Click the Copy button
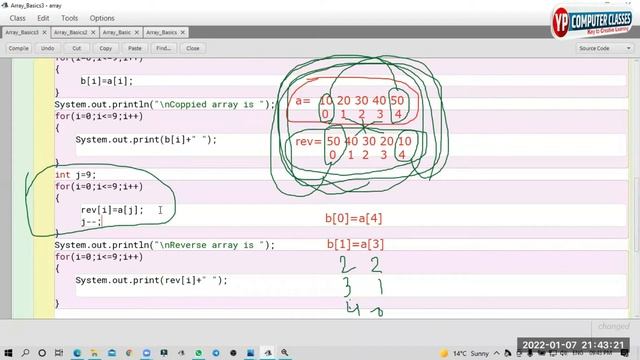 pyautogui.click(x=106, y=48)
